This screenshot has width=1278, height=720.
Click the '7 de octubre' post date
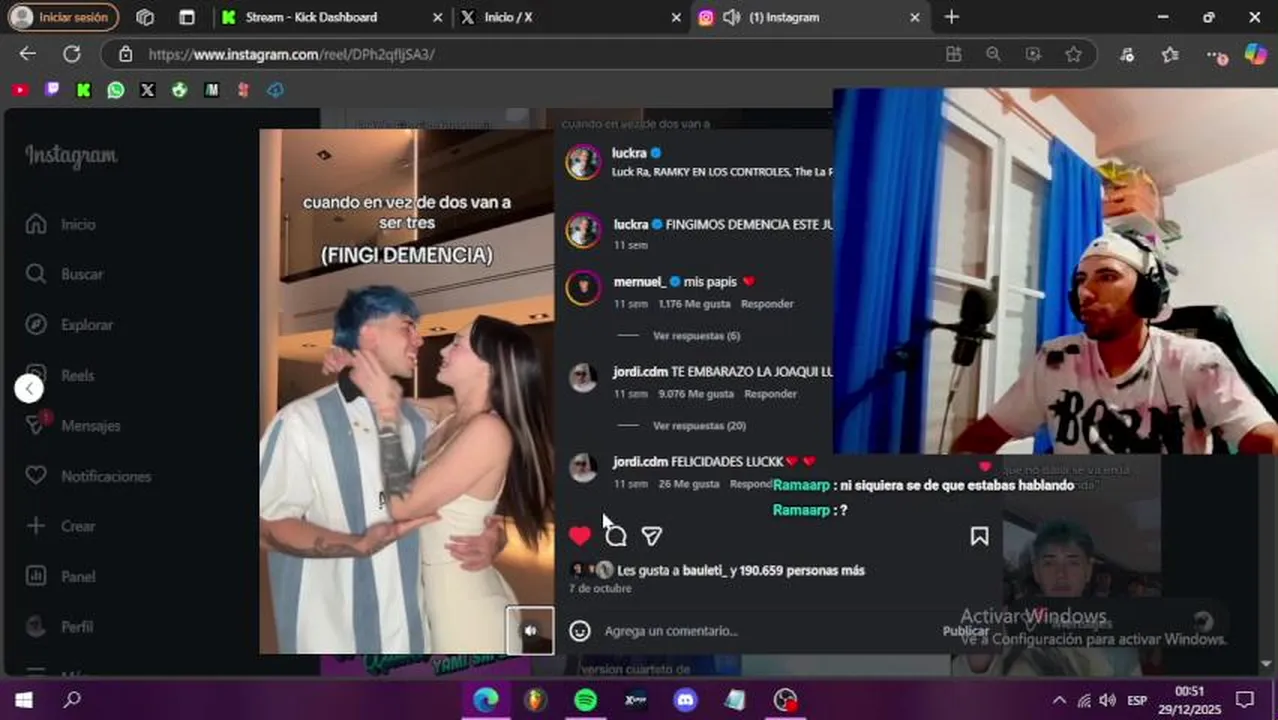(x=600, y=589)
